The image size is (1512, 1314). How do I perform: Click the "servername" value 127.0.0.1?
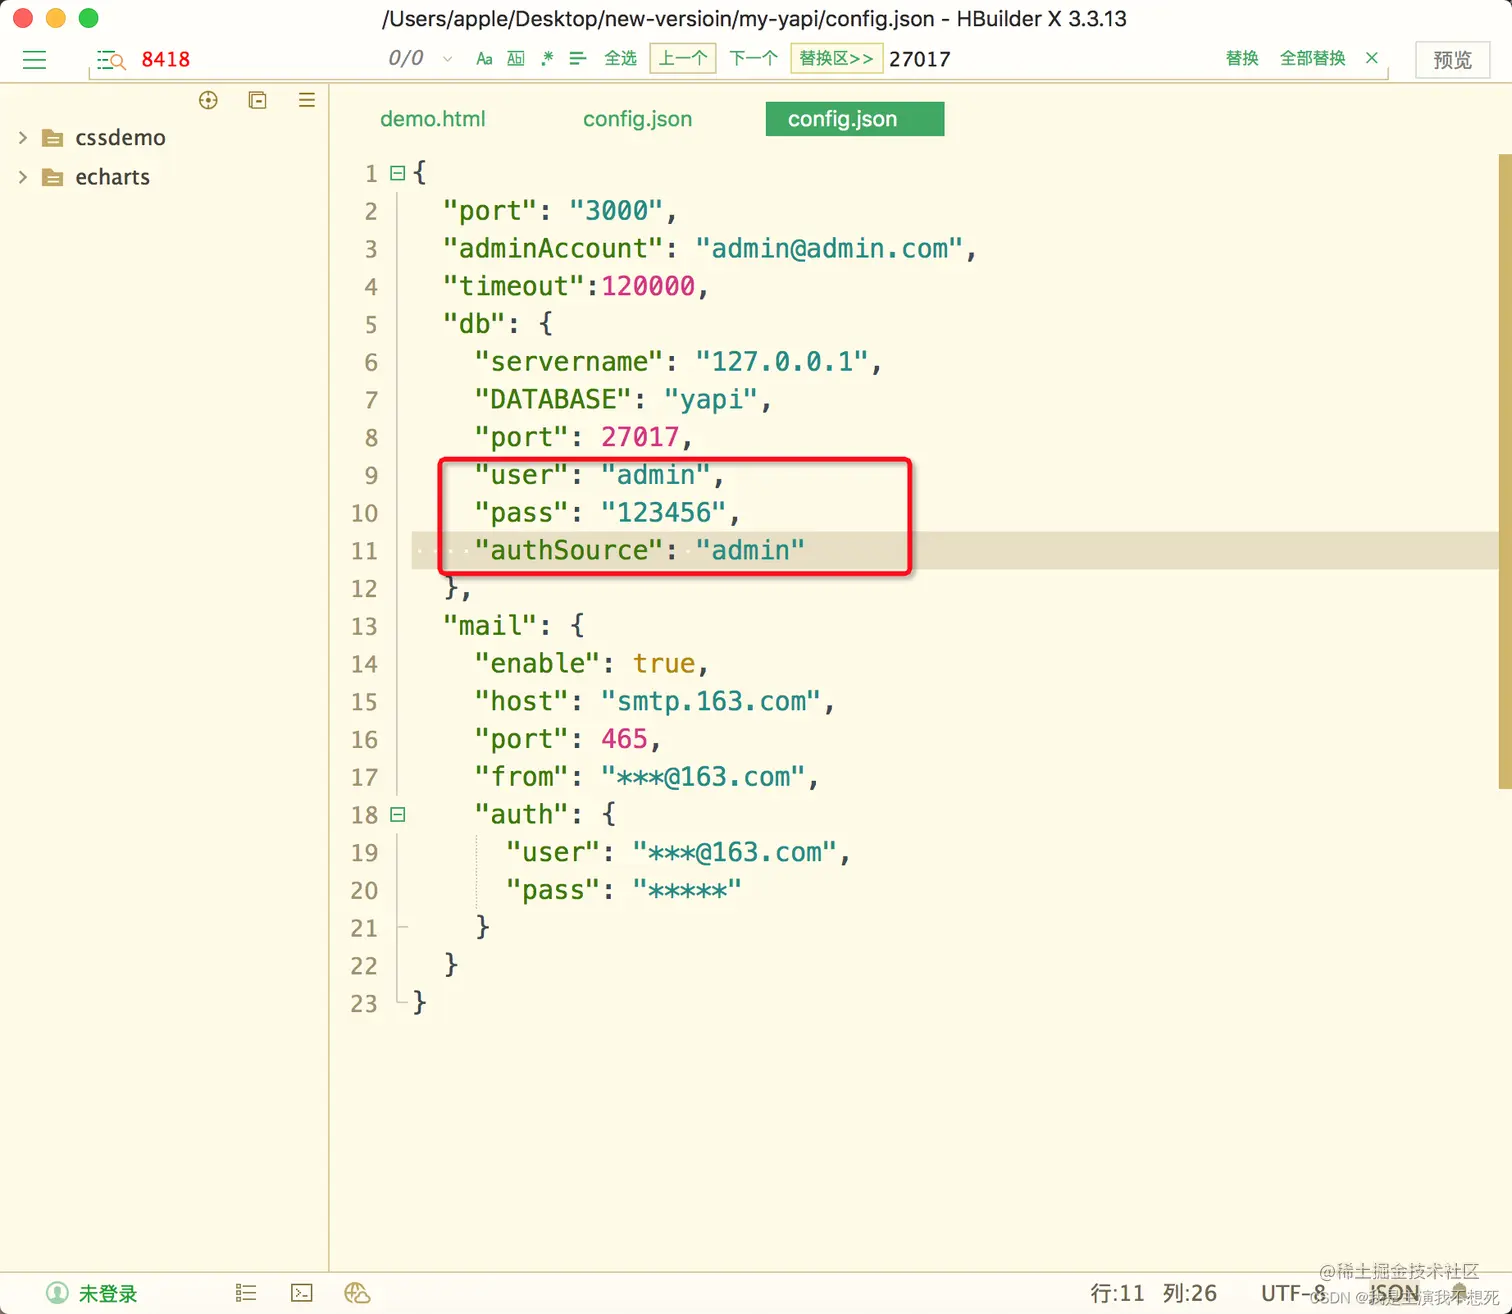pos(782,362)
